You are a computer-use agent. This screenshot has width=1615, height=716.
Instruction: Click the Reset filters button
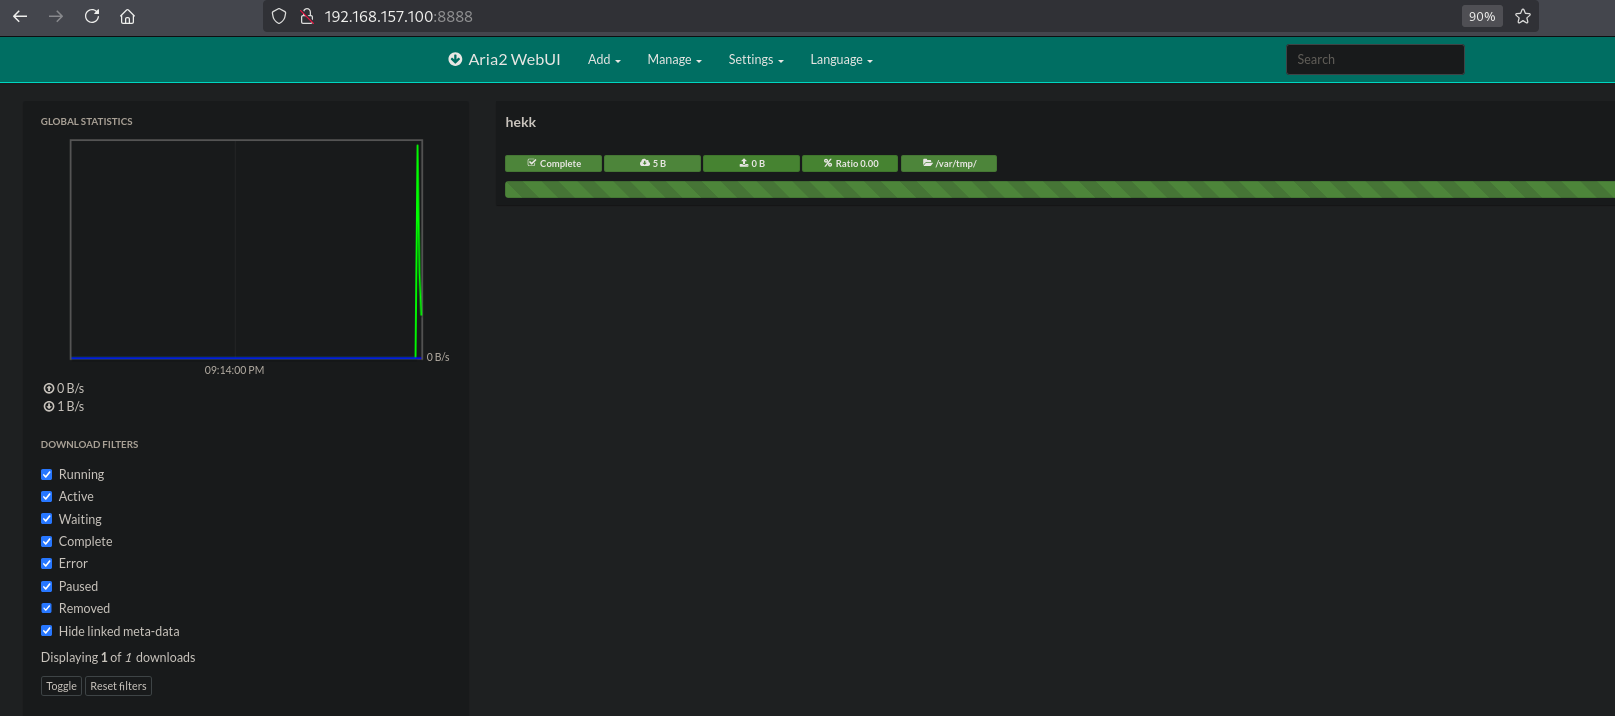click(x=118, y=686)
